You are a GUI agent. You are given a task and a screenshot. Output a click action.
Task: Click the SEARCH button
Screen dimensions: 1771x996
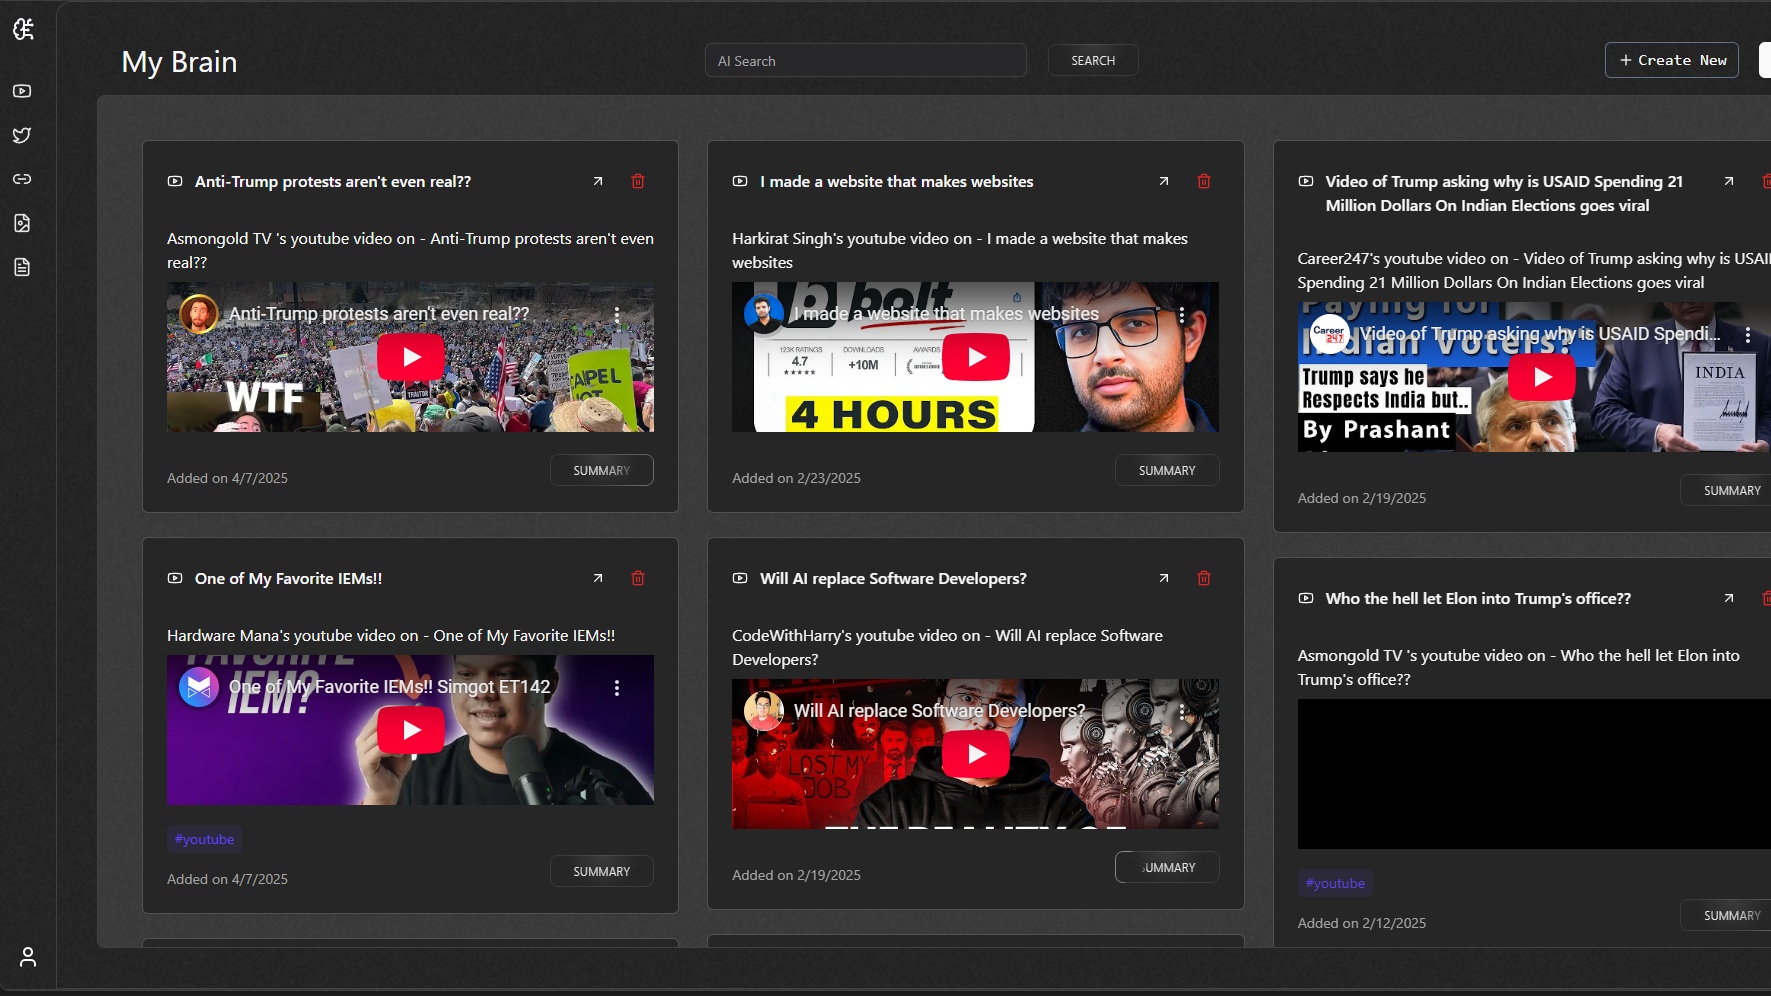[x=1093, y=60]
